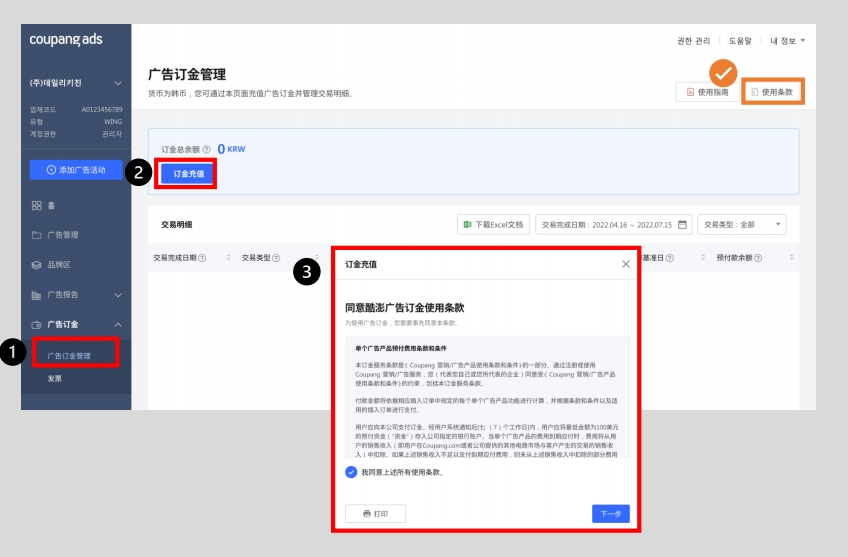Open the 品牌区 sidebar item
This screenshot has width=848, height=557.
[x=59, y=264]
